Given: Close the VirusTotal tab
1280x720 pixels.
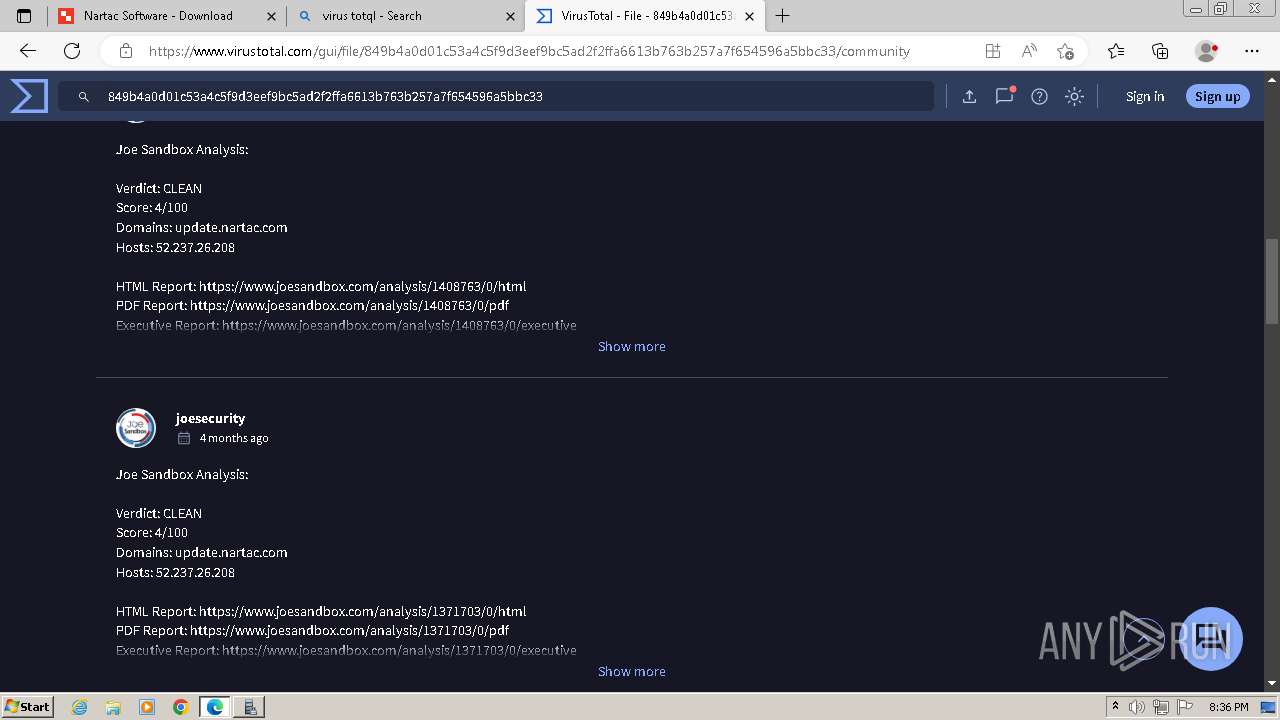Looking at the screenshot, I should pos(750,16).
